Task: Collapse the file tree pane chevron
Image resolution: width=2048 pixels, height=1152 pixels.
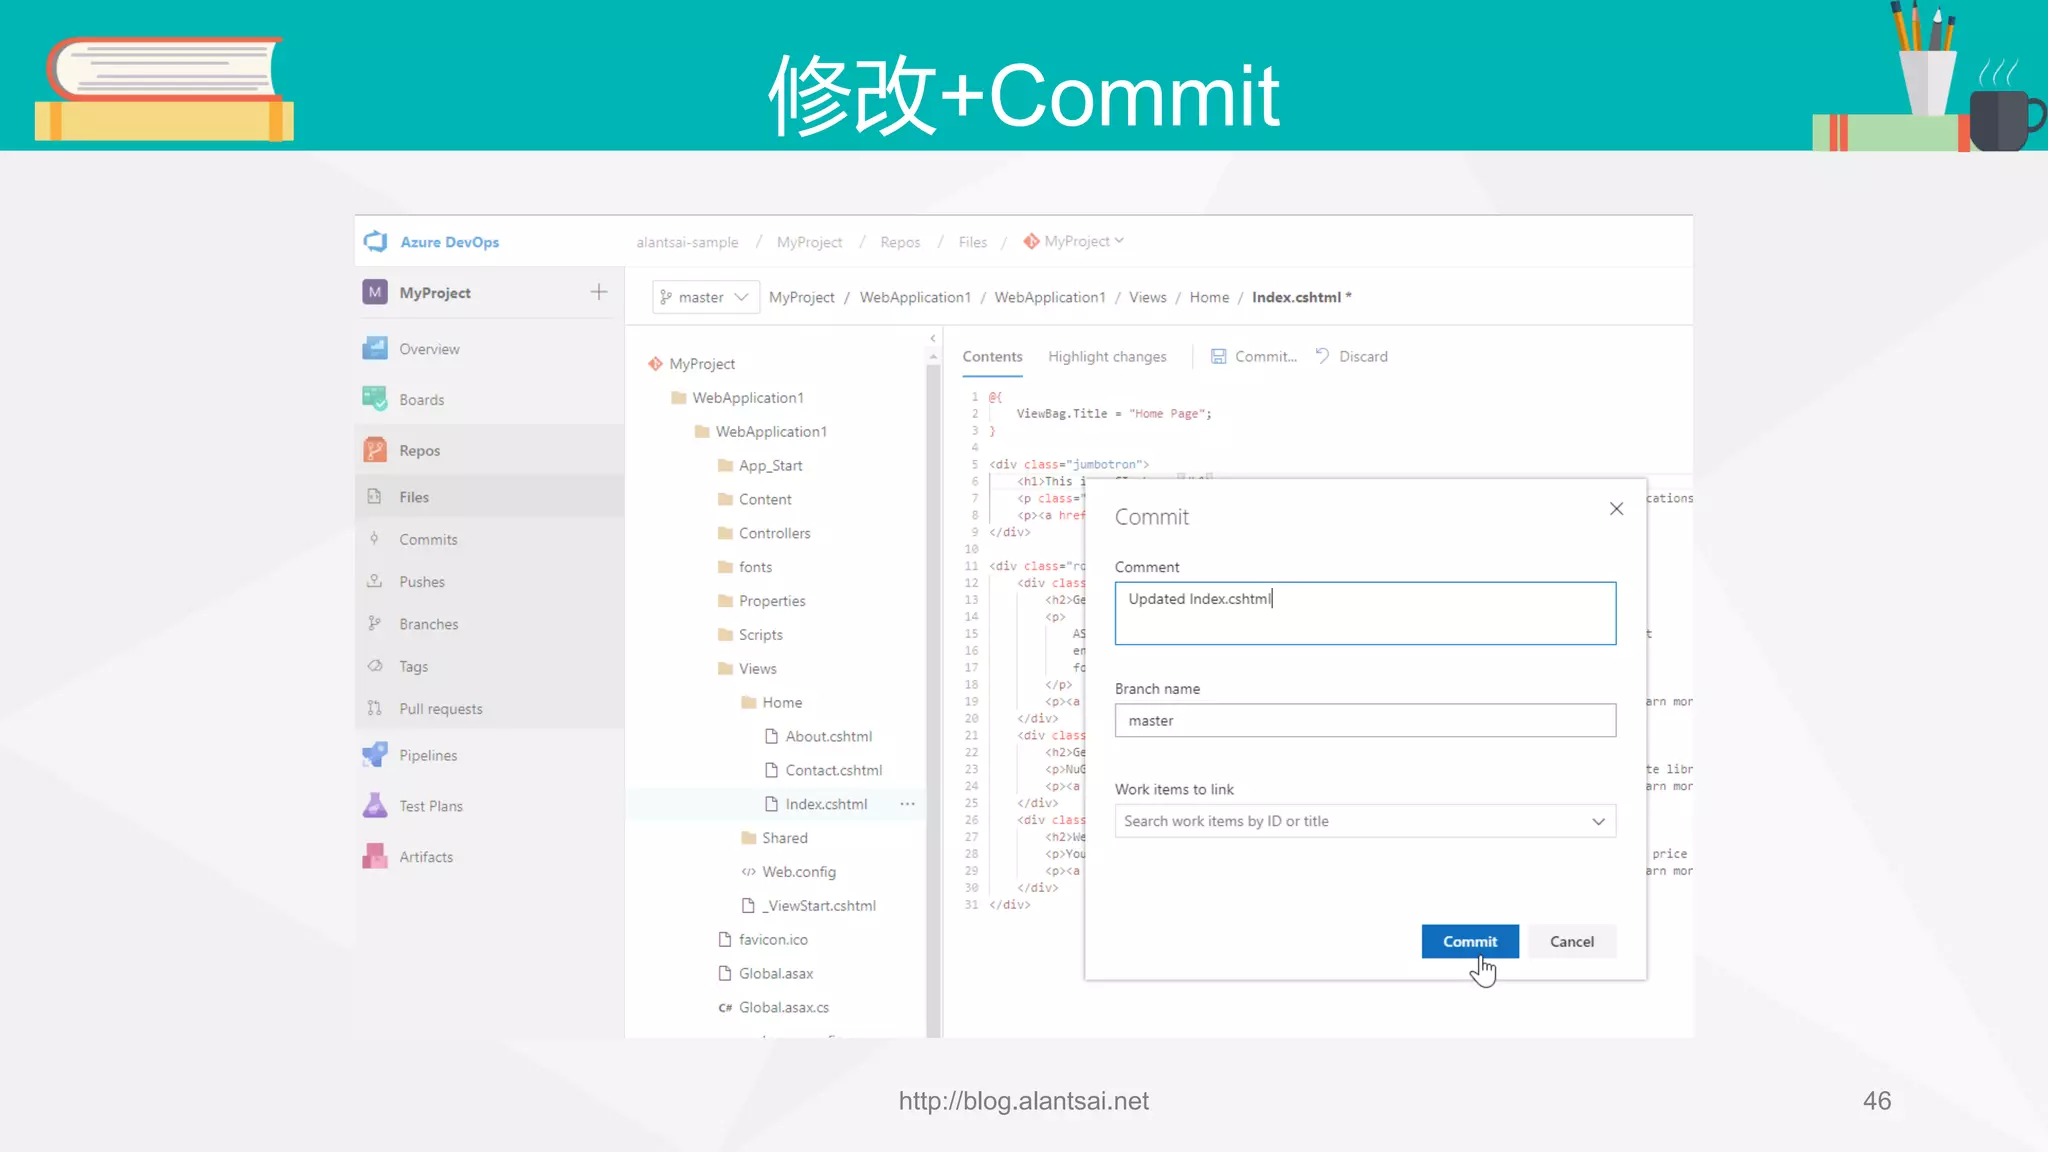Action: [x=933, y=338]
